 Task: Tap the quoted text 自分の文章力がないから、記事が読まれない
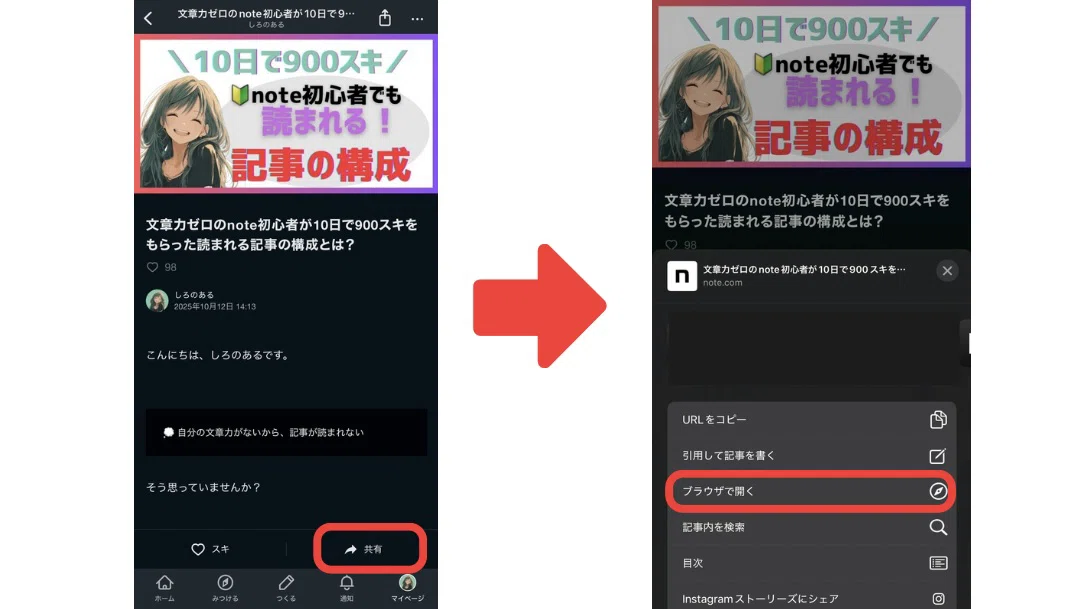tap(270, 432)
